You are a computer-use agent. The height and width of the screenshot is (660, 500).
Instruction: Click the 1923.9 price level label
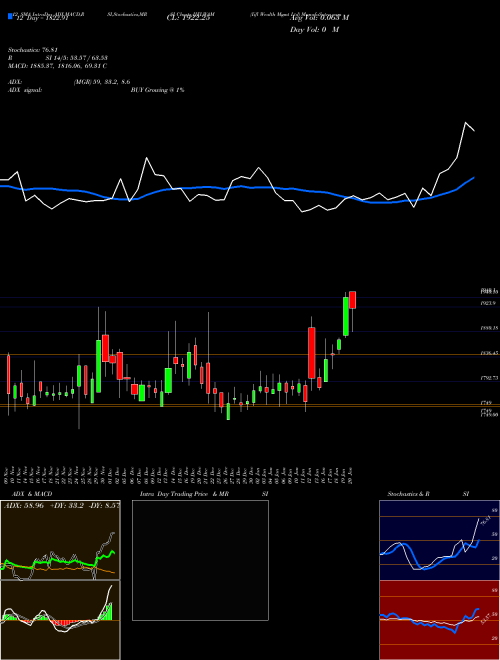[489, 303]
